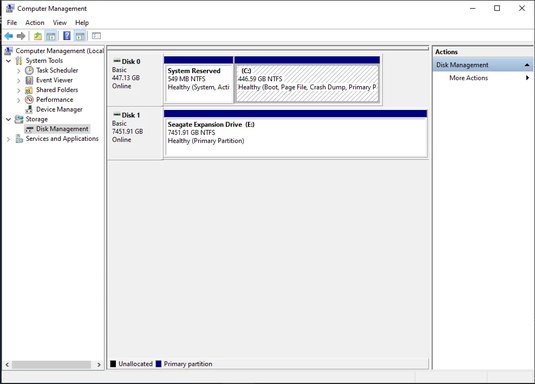The width and height of the screenshot is (535, 384).
Task: Click the black Unallocated legend swatch
Action: [113, 364]
